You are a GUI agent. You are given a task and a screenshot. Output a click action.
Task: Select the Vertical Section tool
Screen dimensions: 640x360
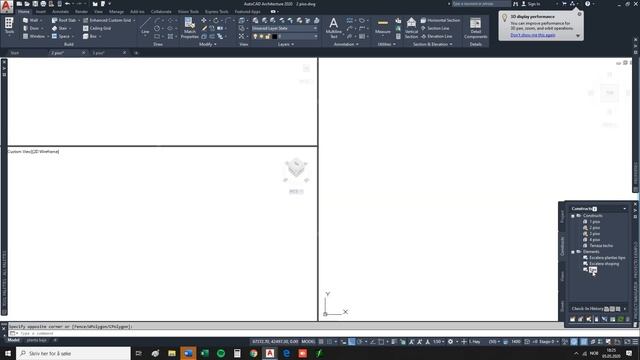(x=411, y=28)
